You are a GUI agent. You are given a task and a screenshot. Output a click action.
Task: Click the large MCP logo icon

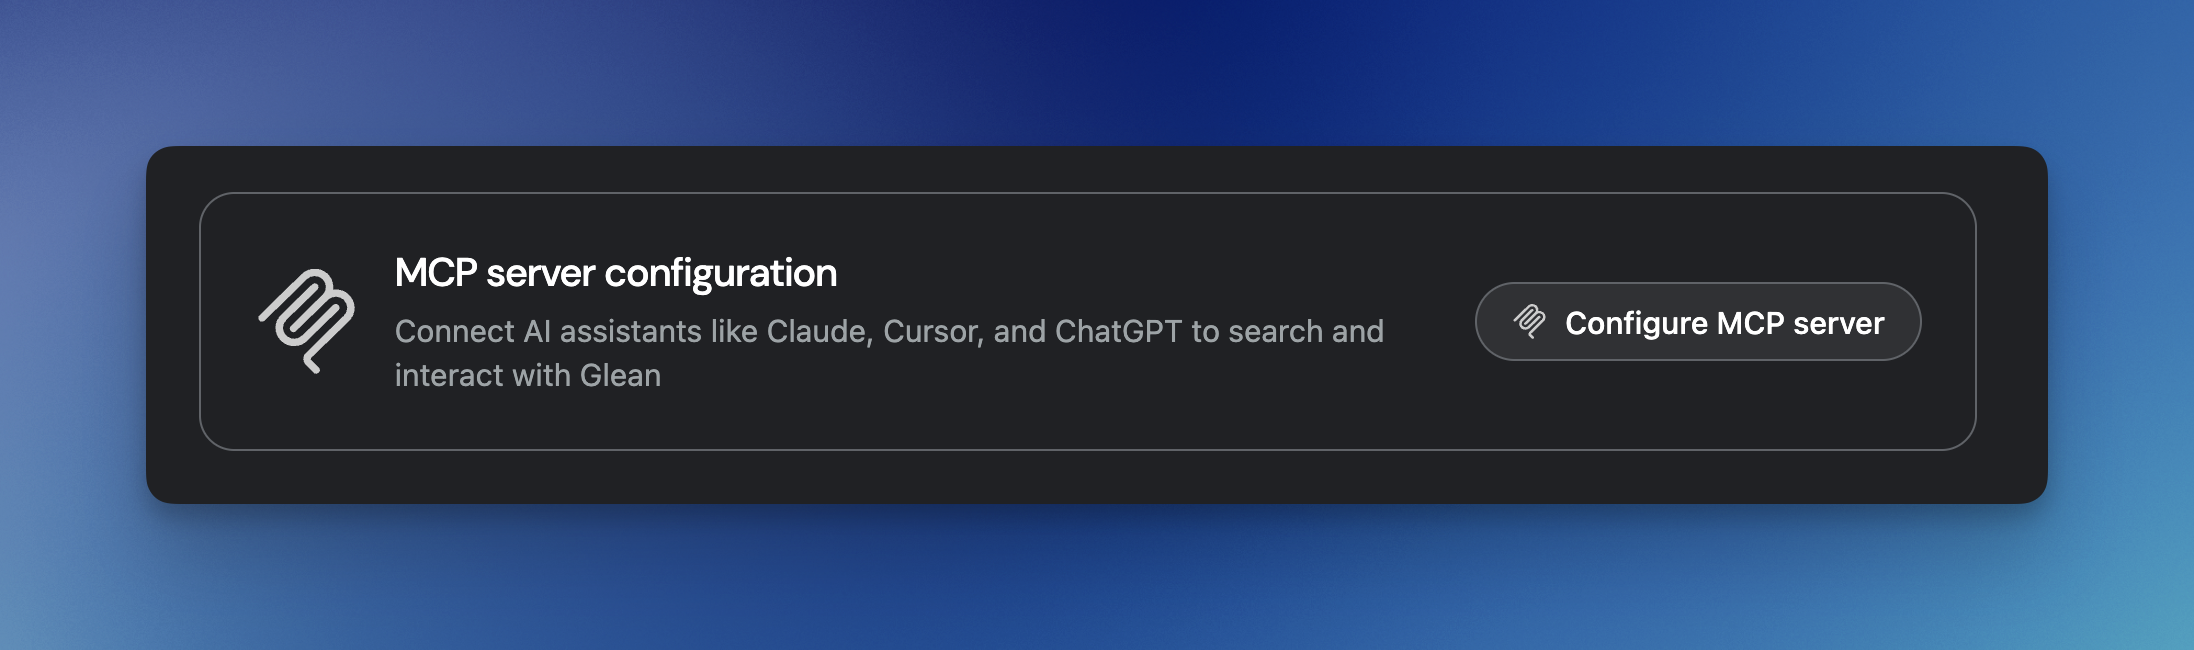pos(307,321)
